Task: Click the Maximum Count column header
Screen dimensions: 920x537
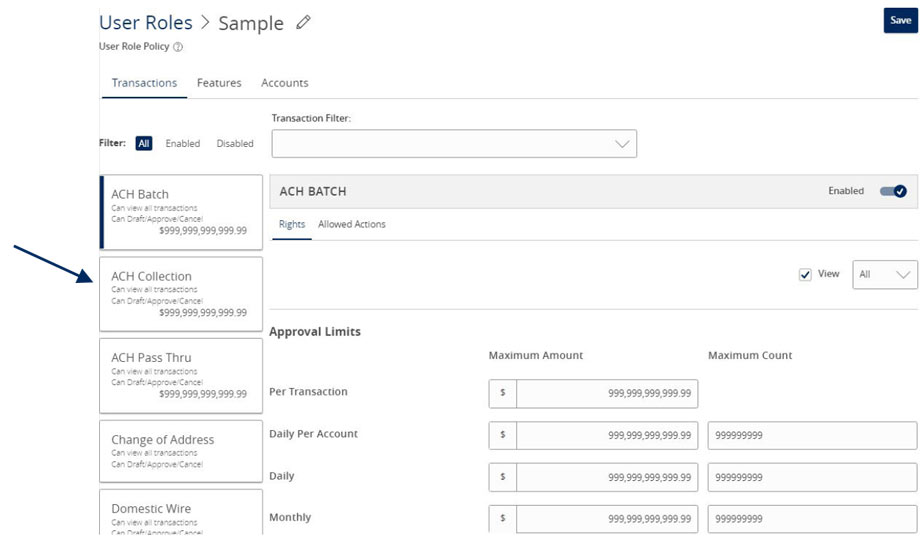Action: pos(750,356)
